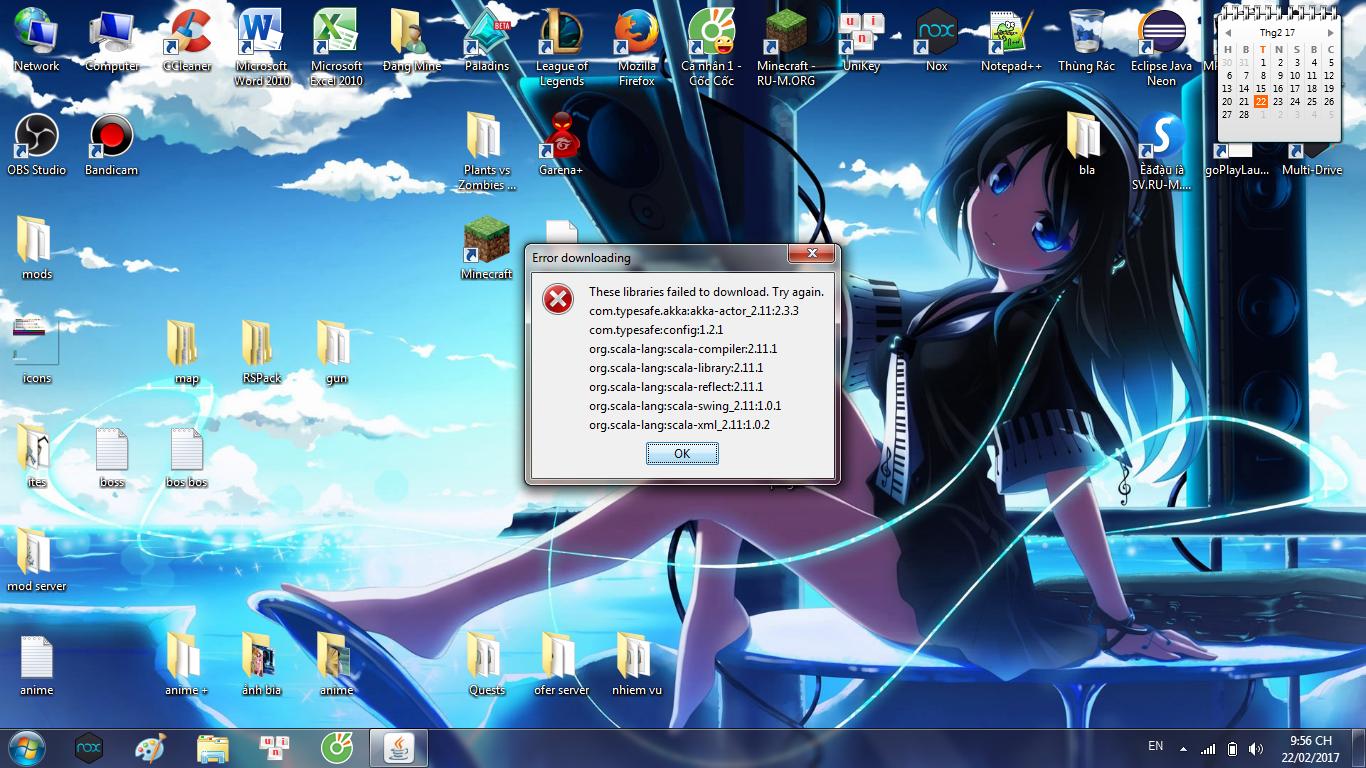
Task: Open the Notepad++ shortcut
Action: 1012,41
